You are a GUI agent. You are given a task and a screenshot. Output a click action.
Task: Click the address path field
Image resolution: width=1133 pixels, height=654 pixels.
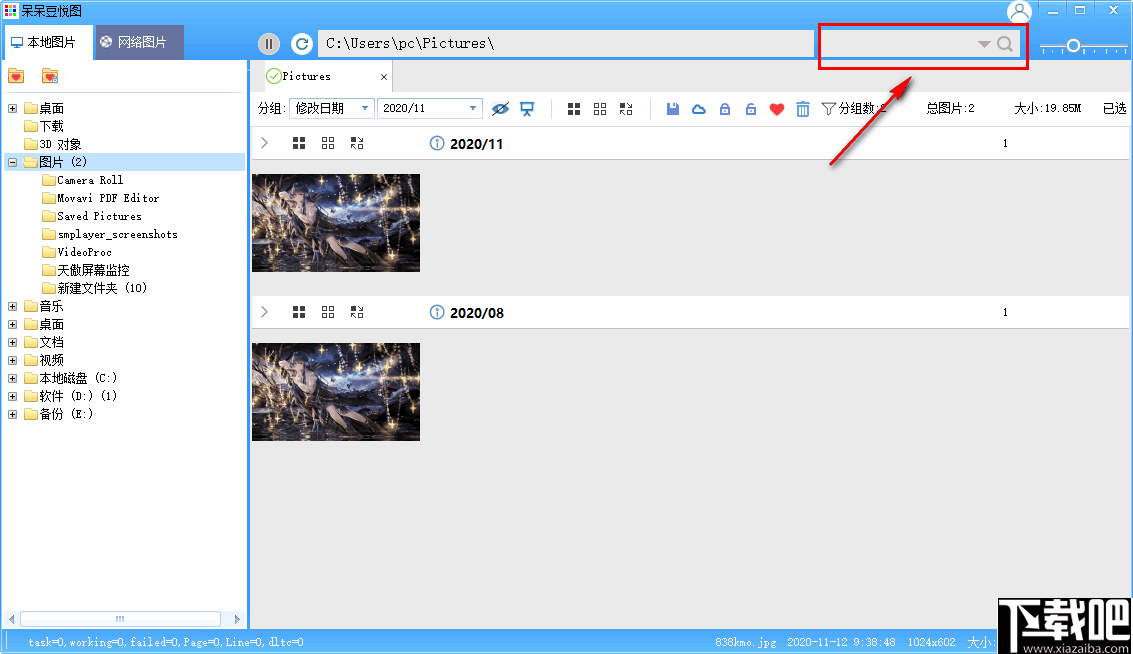pos(566,44)
